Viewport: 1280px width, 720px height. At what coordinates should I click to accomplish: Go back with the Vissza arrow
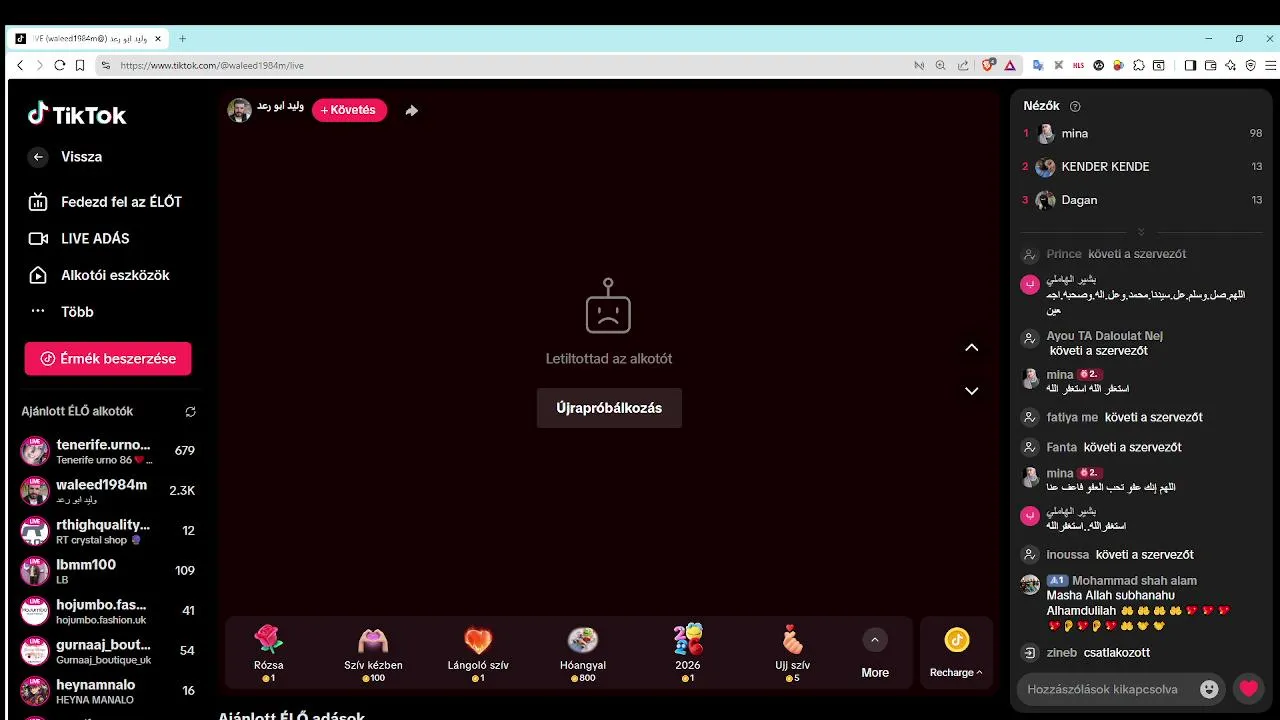38,157
